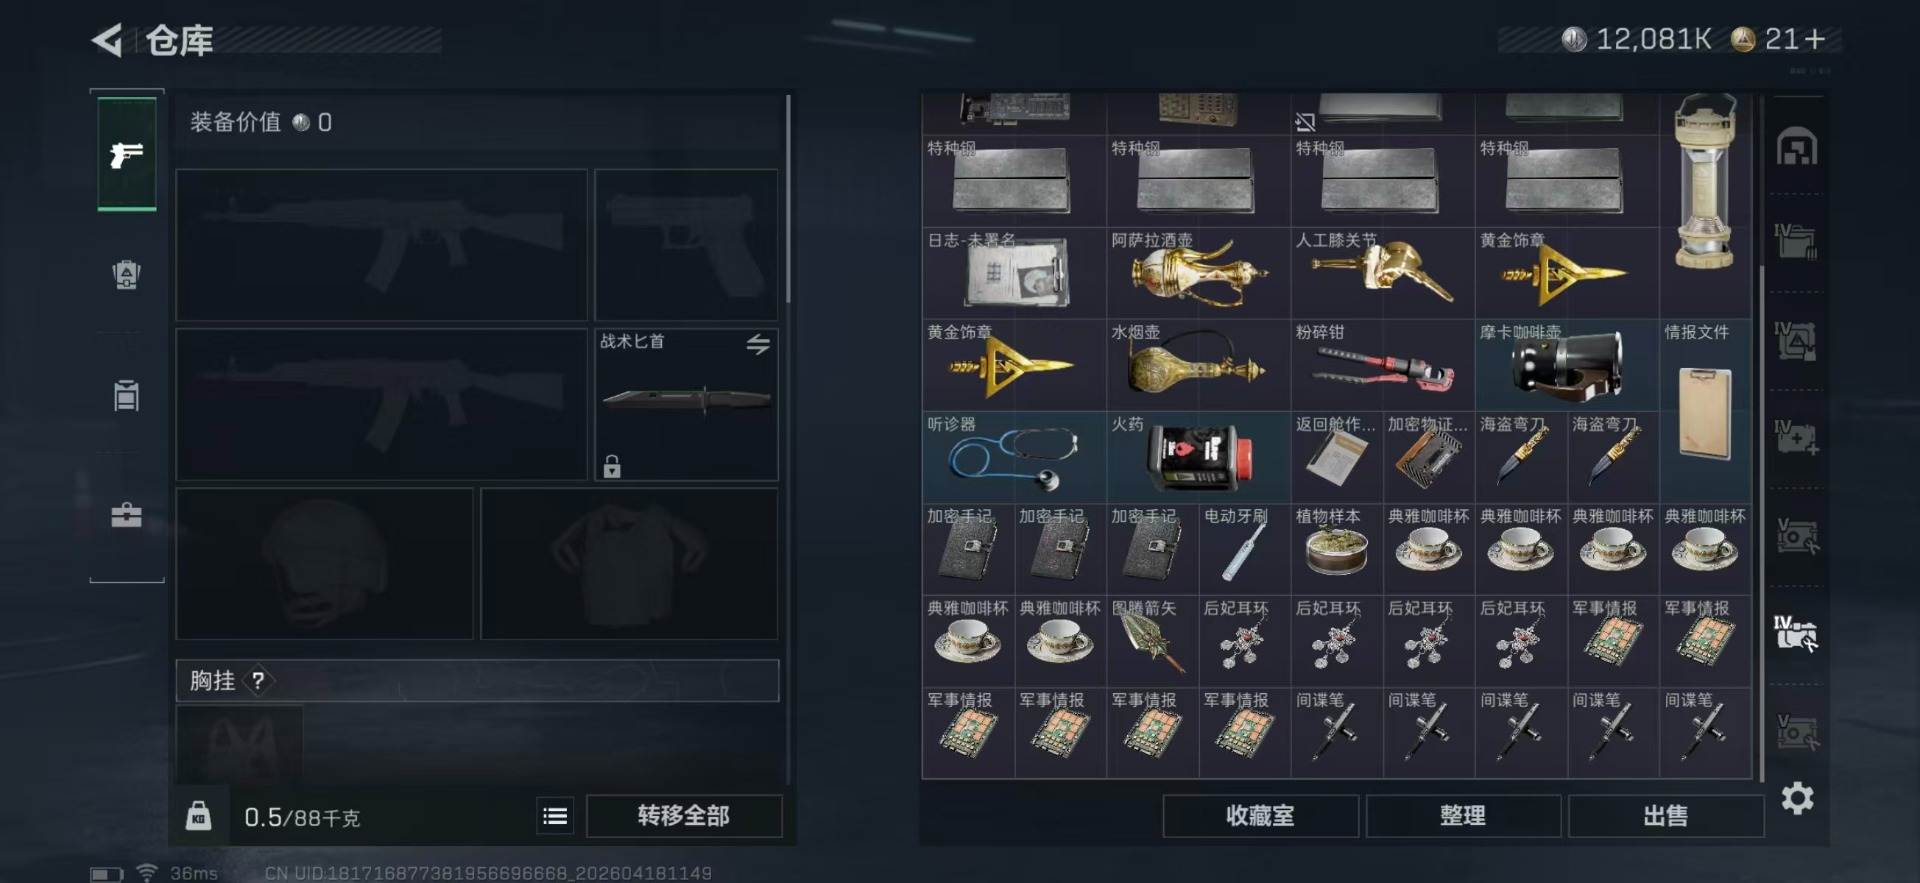Viewport: 1920px width, 883px height.
Task: Select the home storage icon at right top
Action: (x=1797, y=148)
